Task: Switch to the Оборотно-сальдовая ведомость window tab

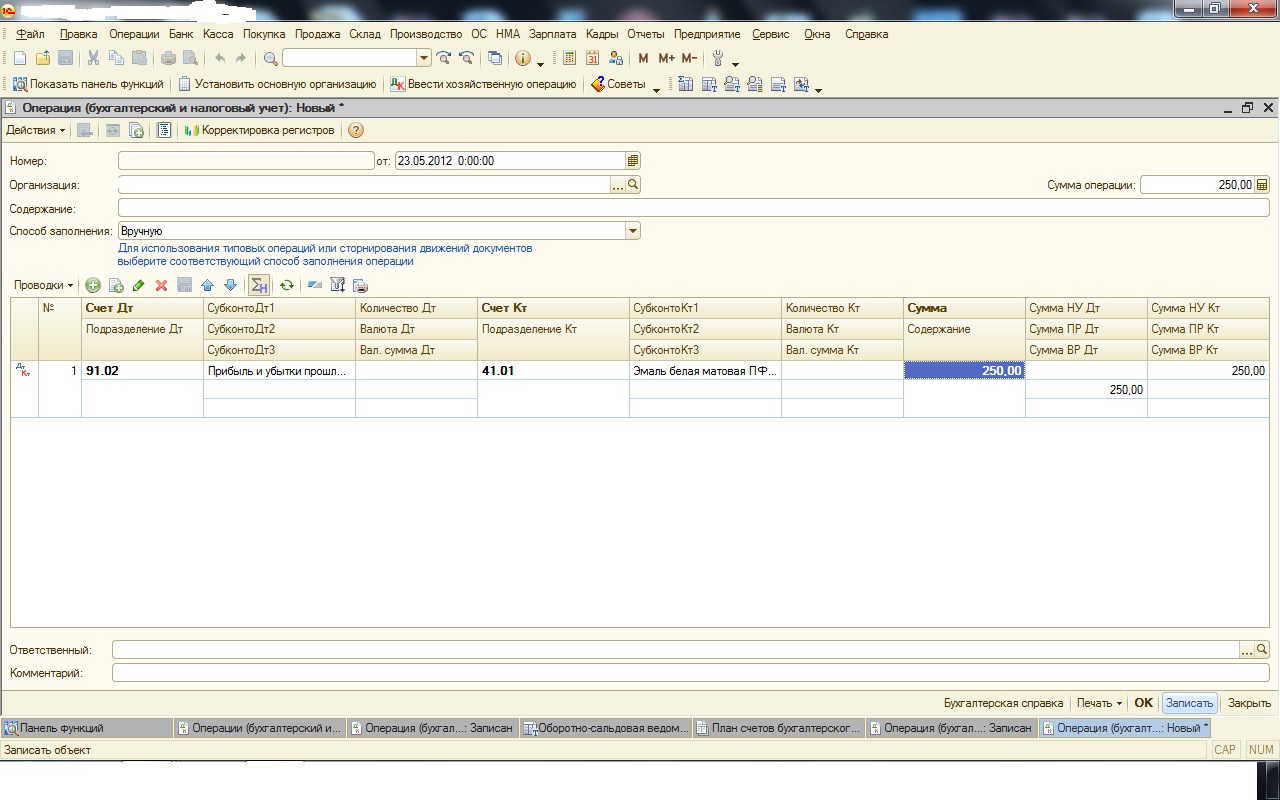Action: click(607, 728)
